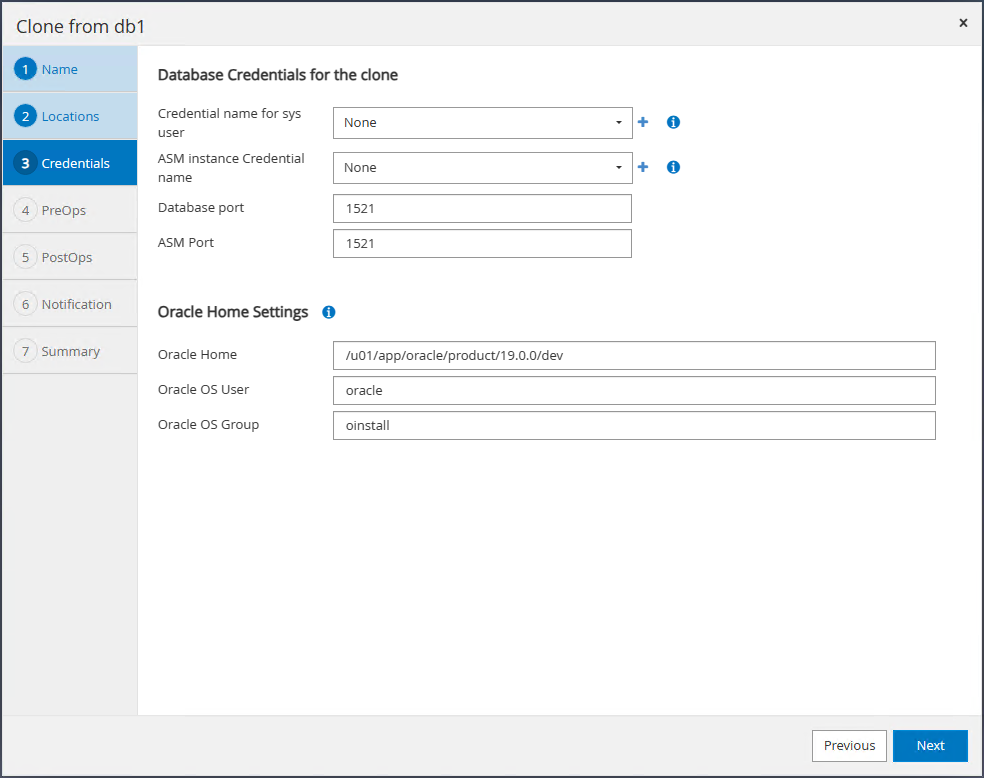Image resolution: width=984 pixels, height=778 pixels.
Task: Click plus icon beside sys user credential
Action: click(x=643, y=122)
